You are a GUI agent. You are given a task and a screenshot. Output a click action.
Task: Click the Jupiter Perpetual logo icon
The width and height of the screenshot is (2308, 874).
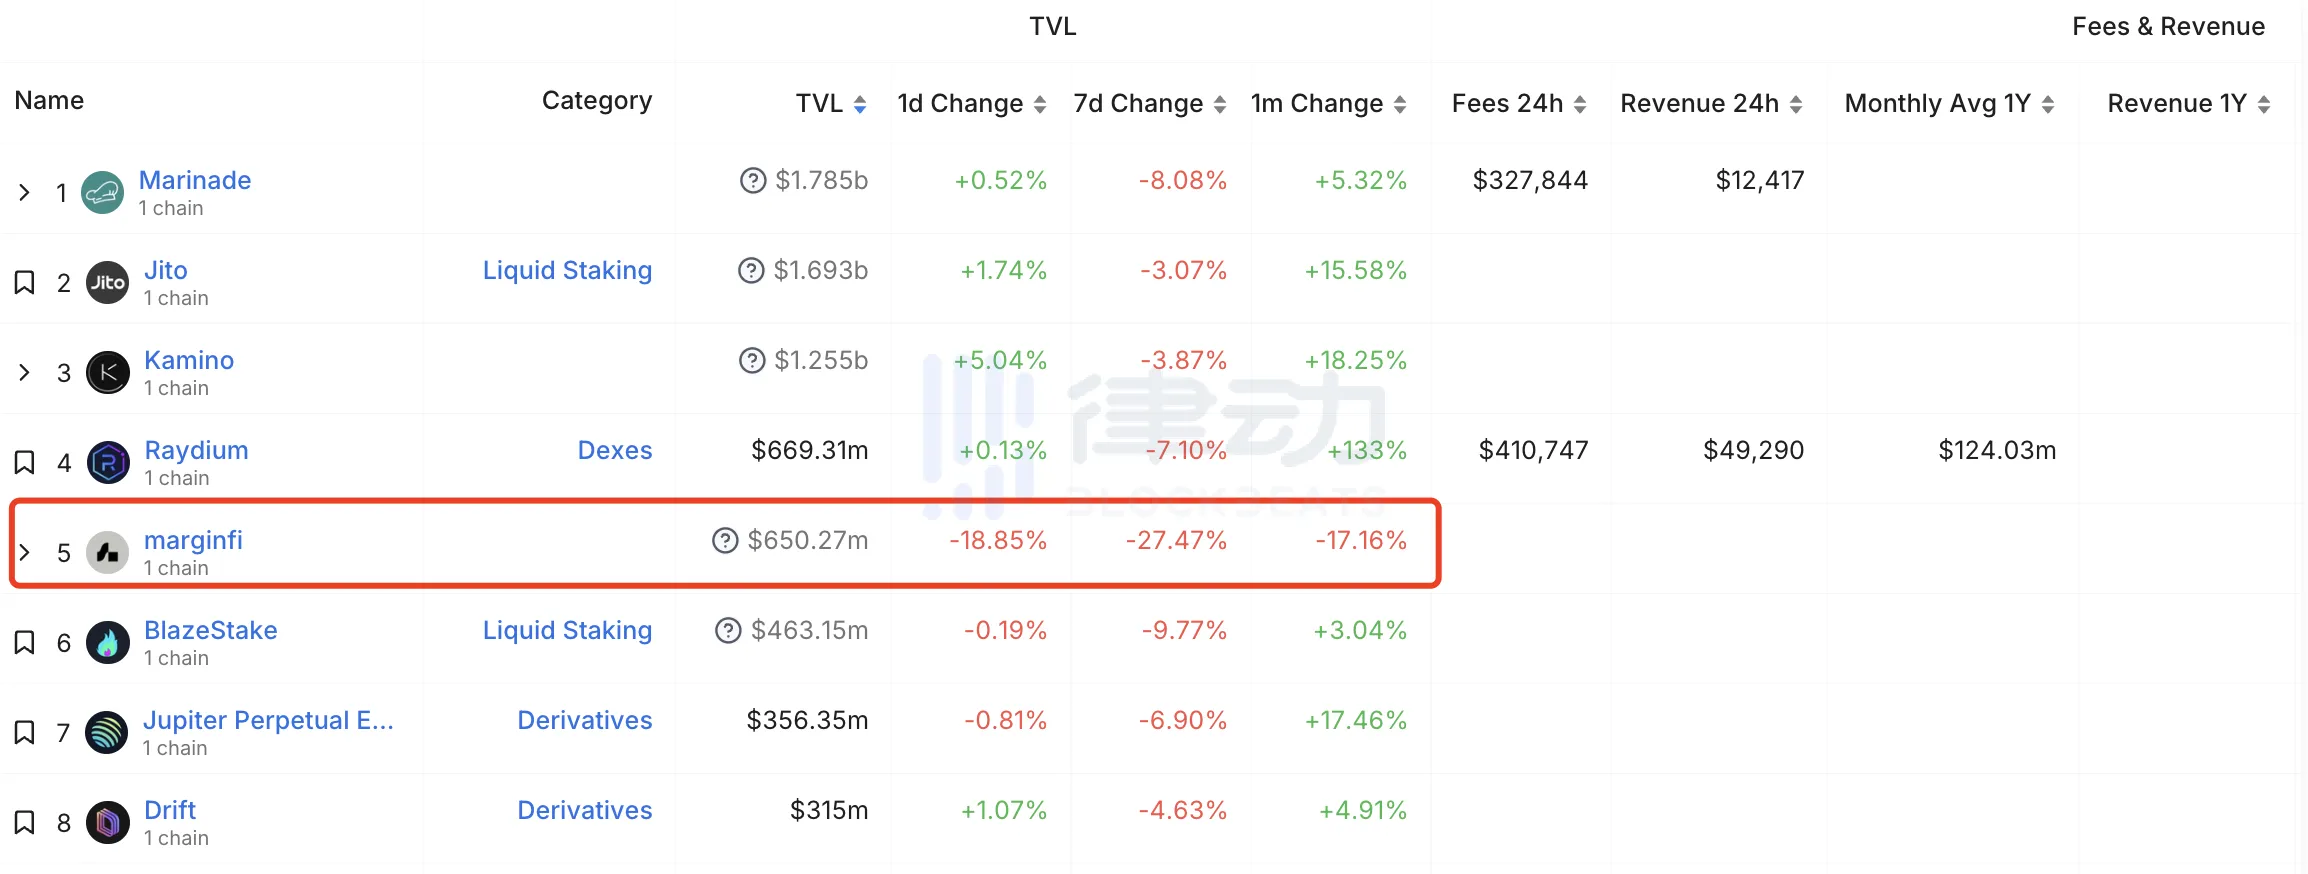coord(106,733)
